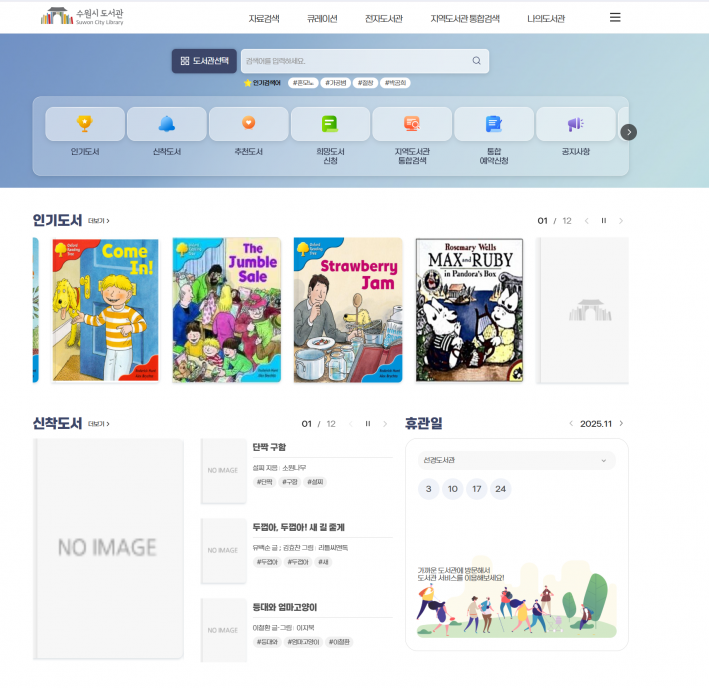
Task: Click the last popular keyword tag #박곰희
Action: 395,83
